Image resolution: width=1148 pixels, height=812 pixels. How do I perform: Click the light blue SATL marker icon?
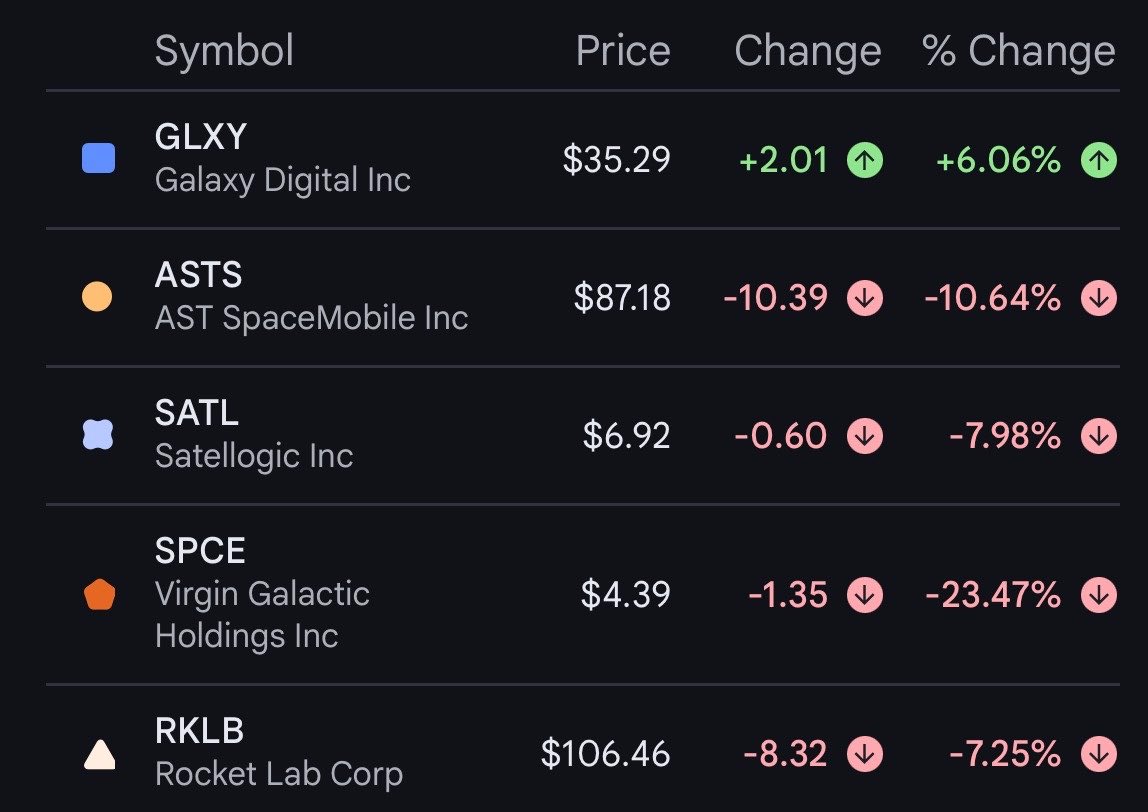(x=97, y=434)
